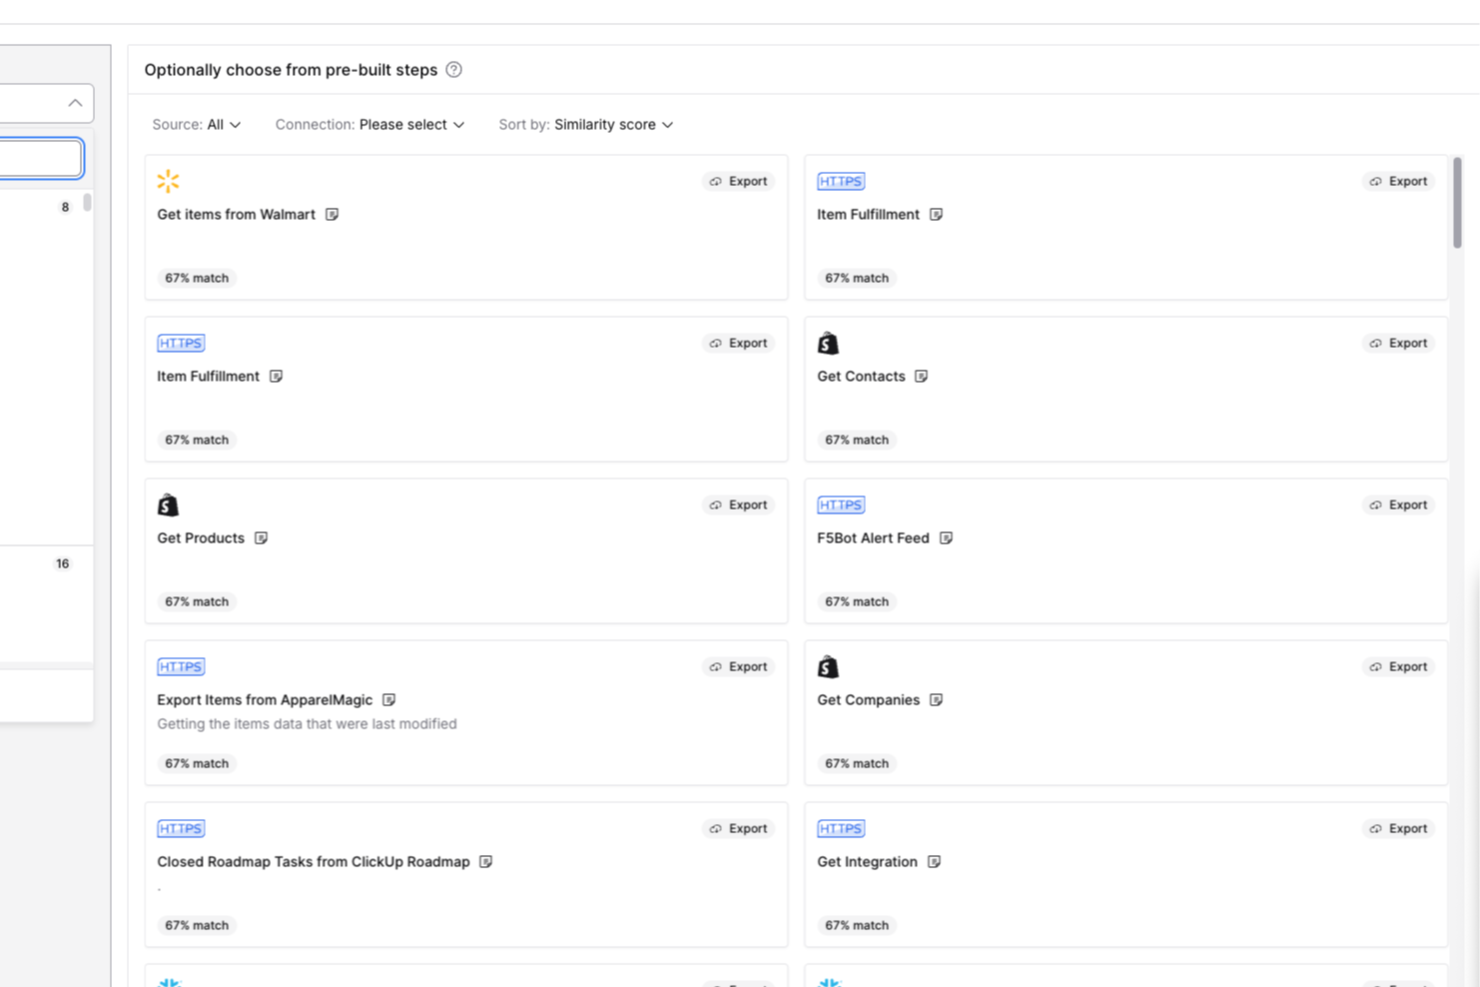Export the Get Companies step

(1398, 666)
